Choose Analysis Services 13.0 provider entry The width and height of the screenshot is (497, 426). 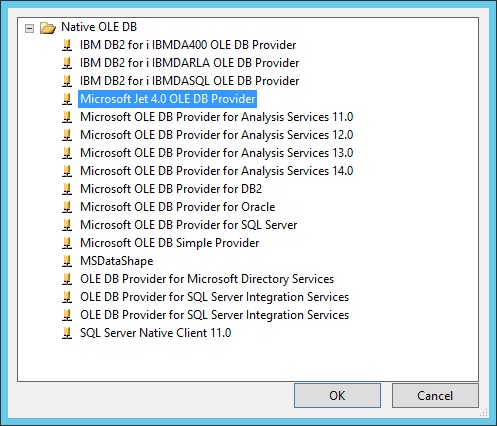(216, 153)
